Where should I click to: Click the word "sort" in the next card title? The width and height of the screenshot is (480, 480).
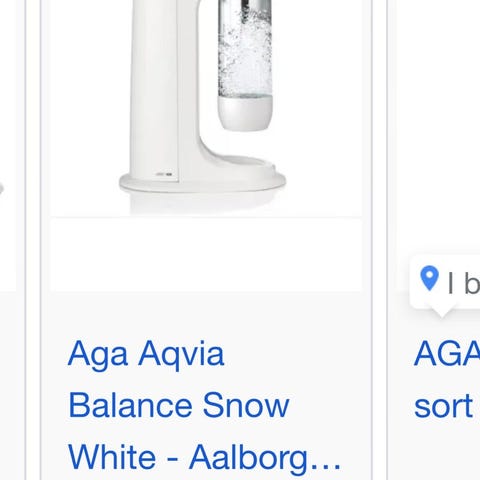click(443, 406)
